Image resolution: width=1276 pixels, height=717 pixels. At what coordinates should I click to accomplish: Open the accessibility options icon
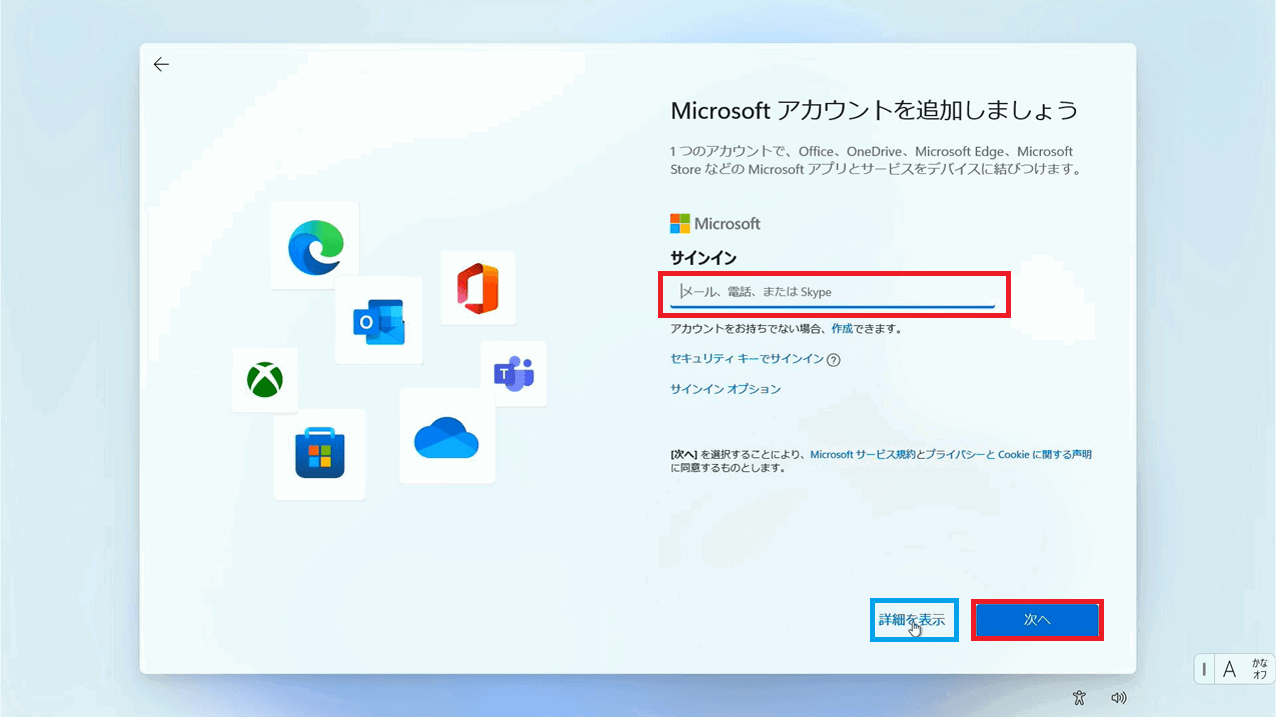1078,698
